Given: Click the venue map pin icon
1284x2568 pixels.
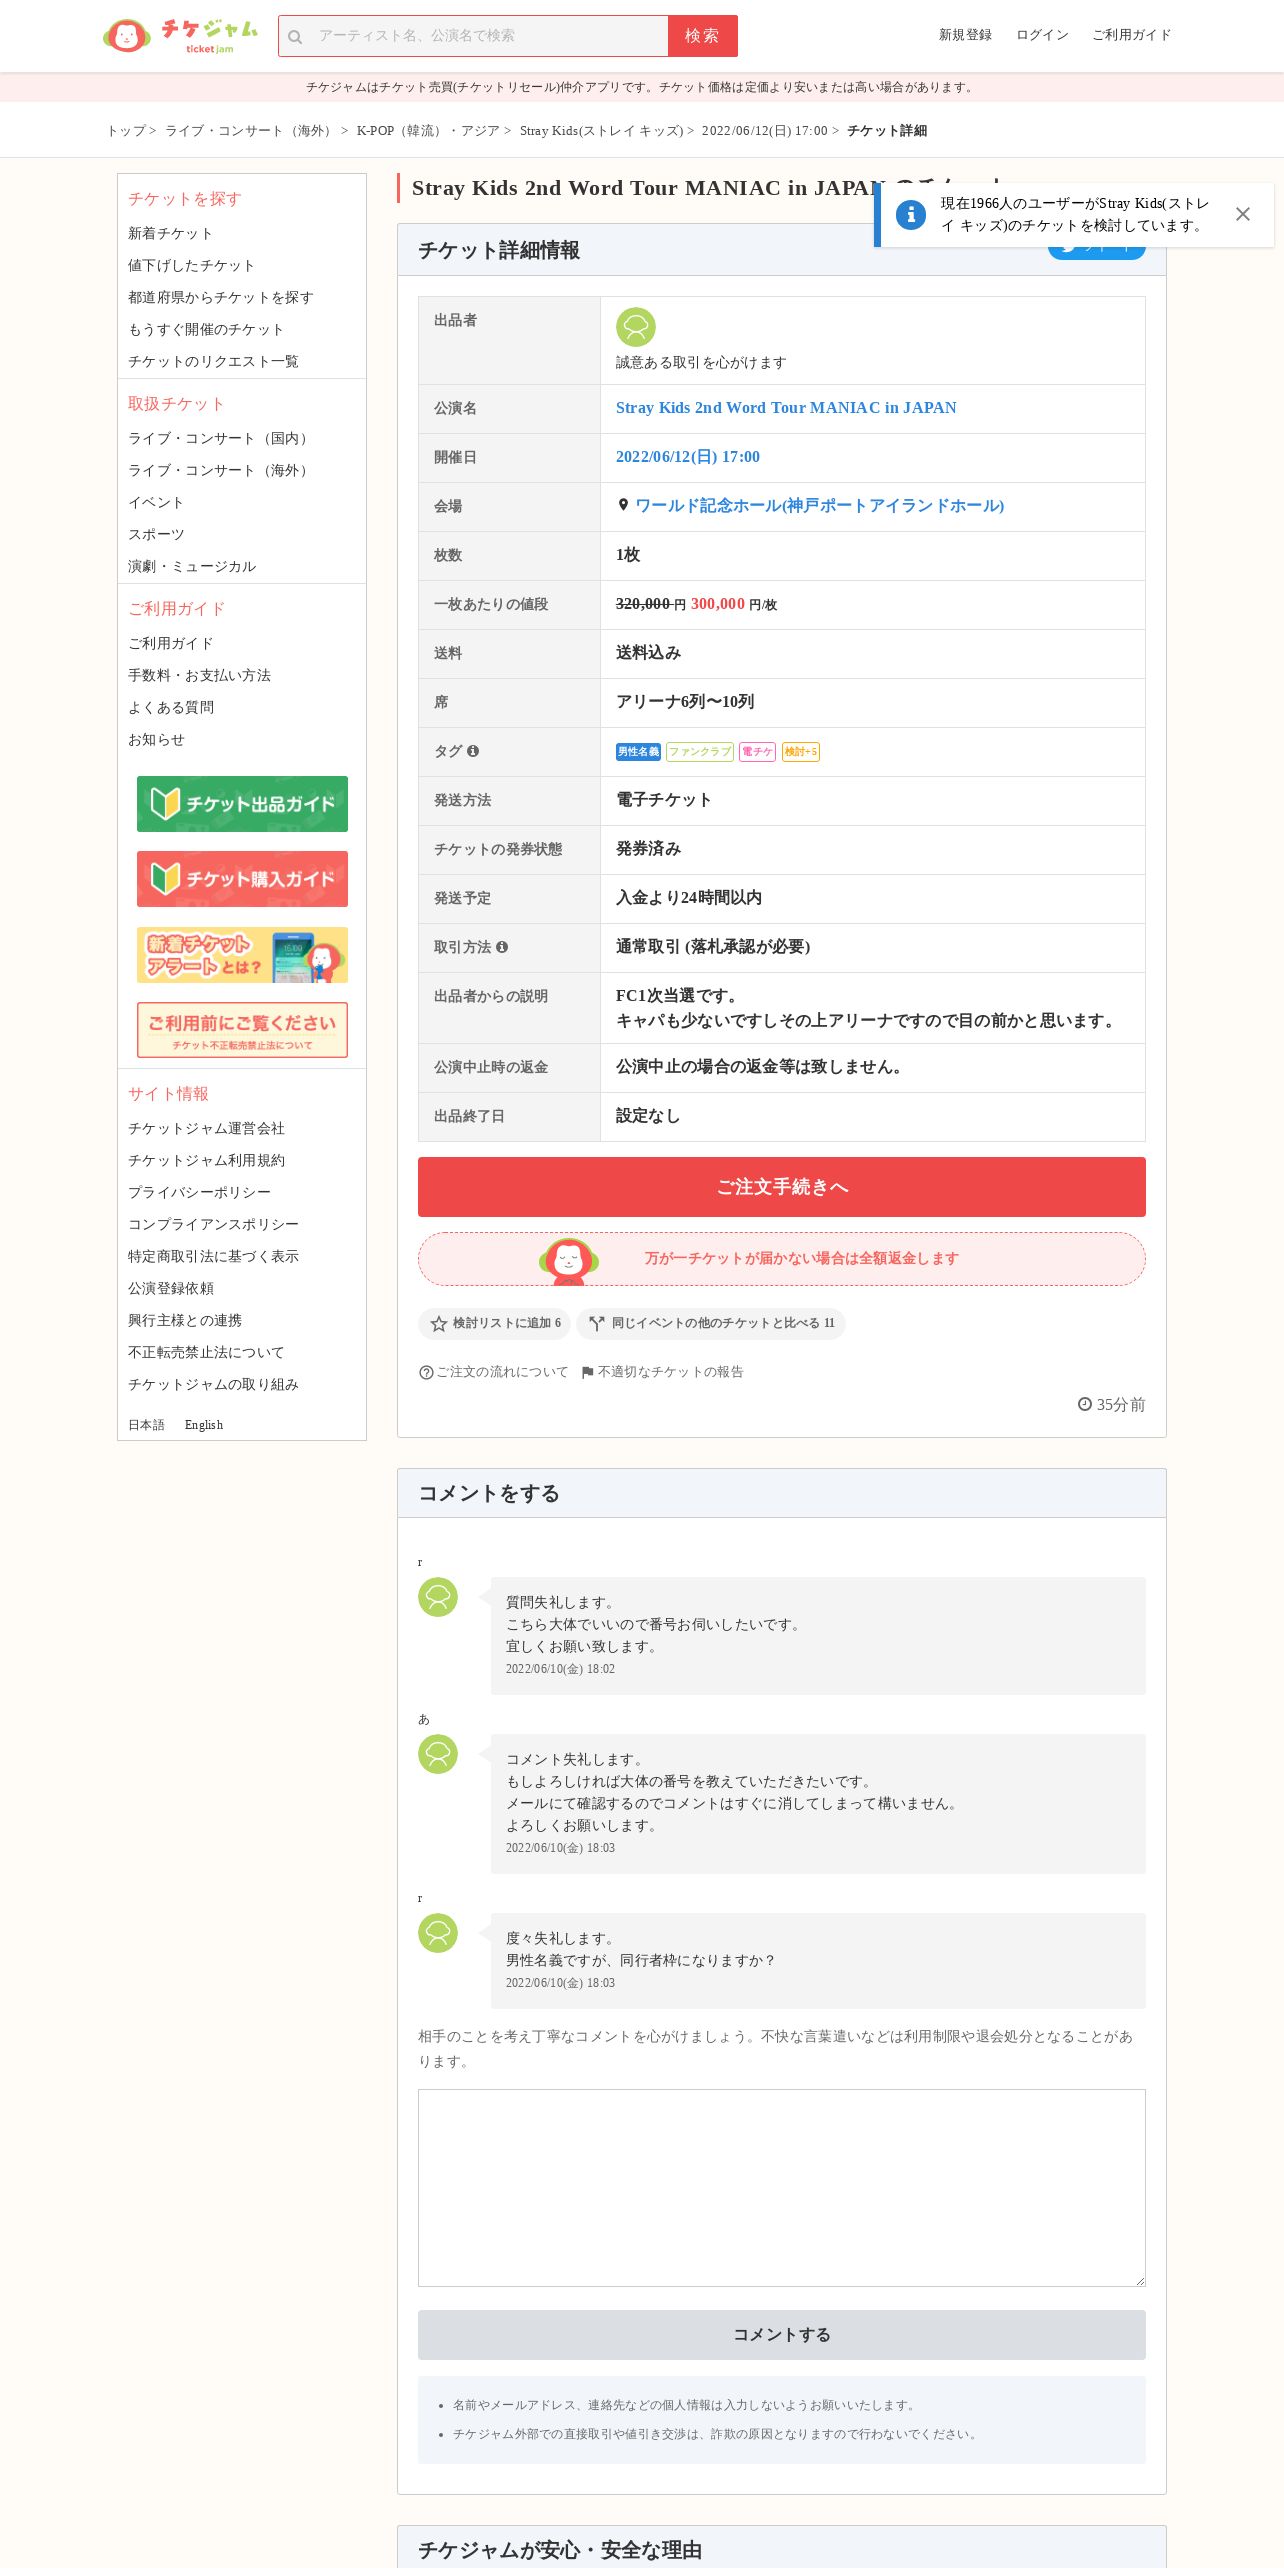Looking at the screenshot, I should (x=623, y=505).
